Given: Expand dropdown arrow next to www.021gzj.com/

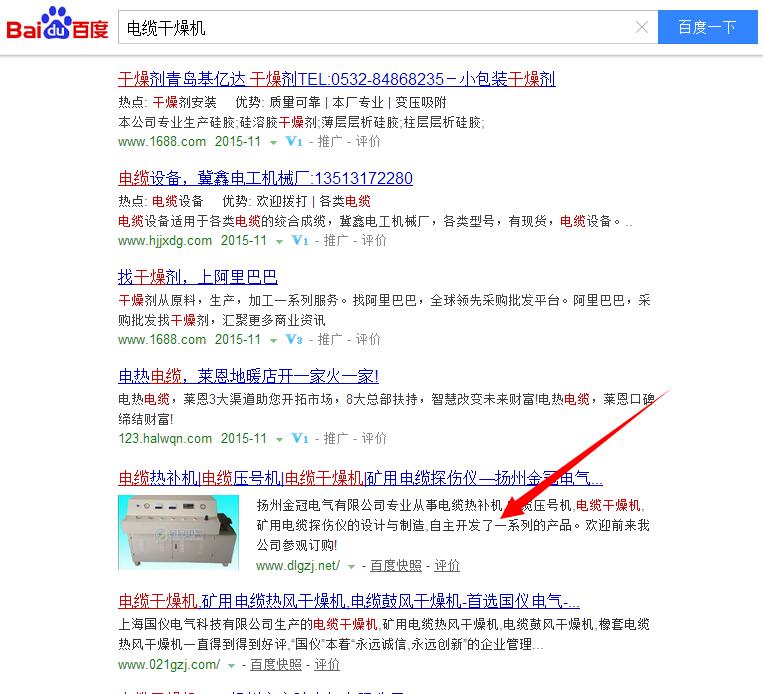Looking at the screenshot, I should (232, 666).
